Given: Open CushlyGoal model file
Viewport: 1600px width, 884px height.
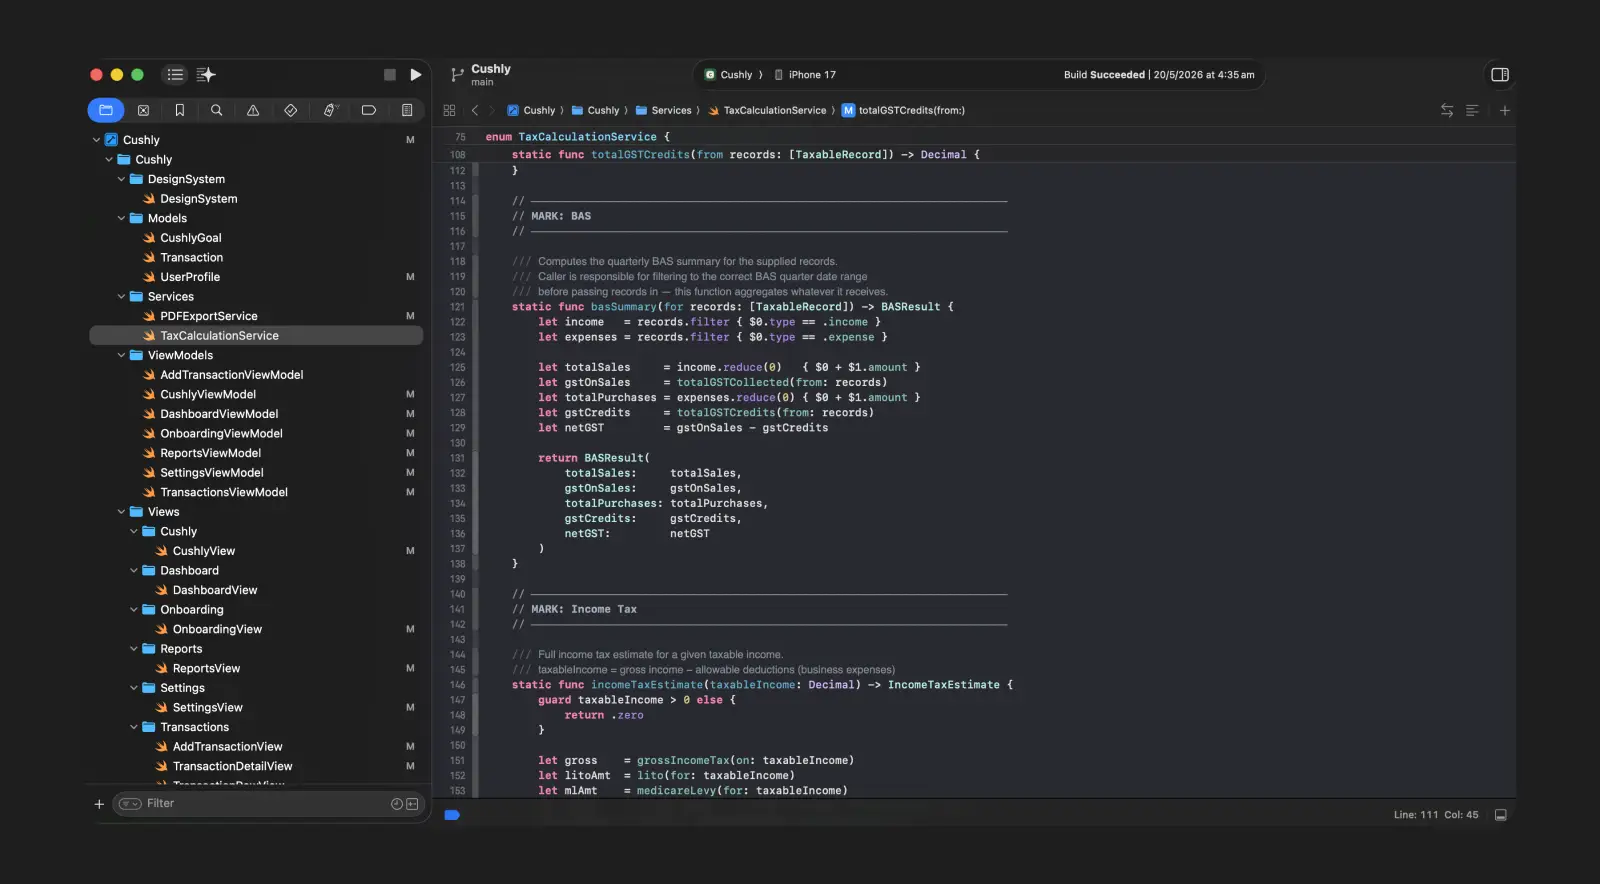Looking at the screenshot, I should (191, 238).
